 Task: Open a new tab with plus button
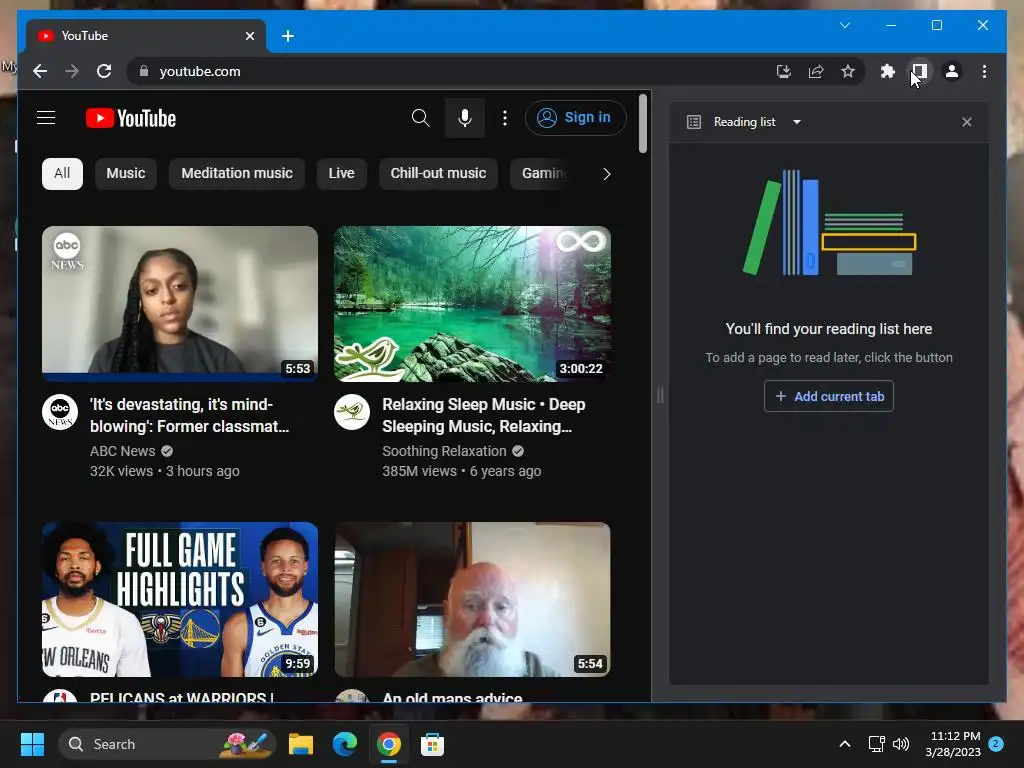tap(288, 36)
